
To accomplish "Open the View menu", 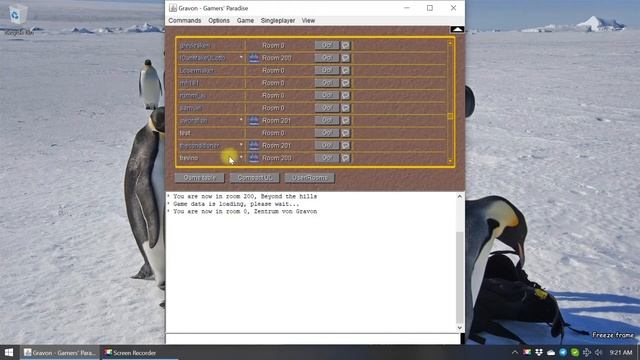I will pos(308,20).
